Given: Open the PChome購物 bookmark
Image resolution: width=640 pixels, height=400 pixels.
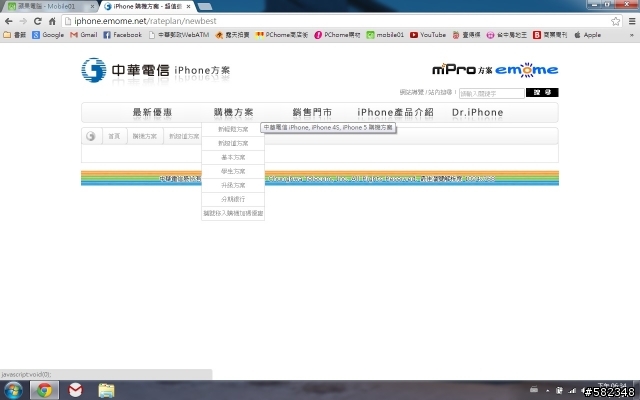Looking at the screenshot, I should [337, 35].
